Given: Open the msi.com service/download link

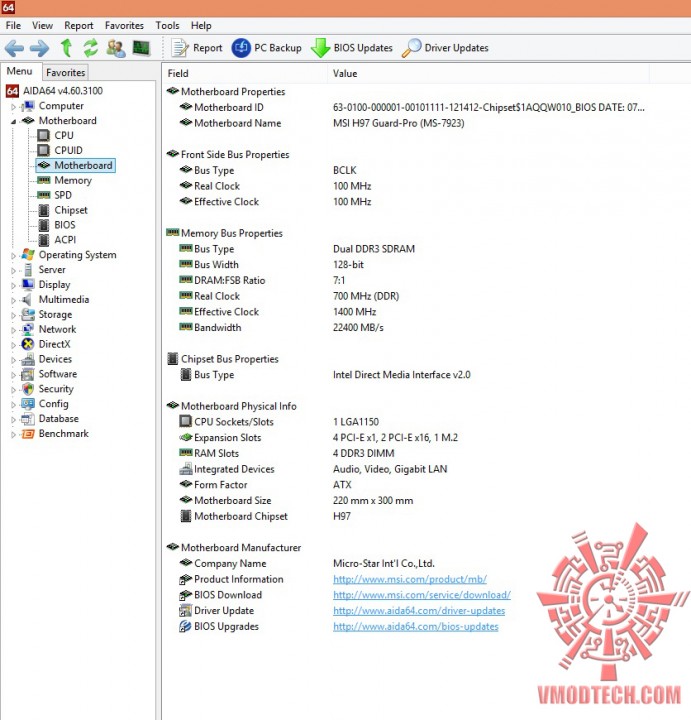Looking at the screenshot, I should 421,595.
